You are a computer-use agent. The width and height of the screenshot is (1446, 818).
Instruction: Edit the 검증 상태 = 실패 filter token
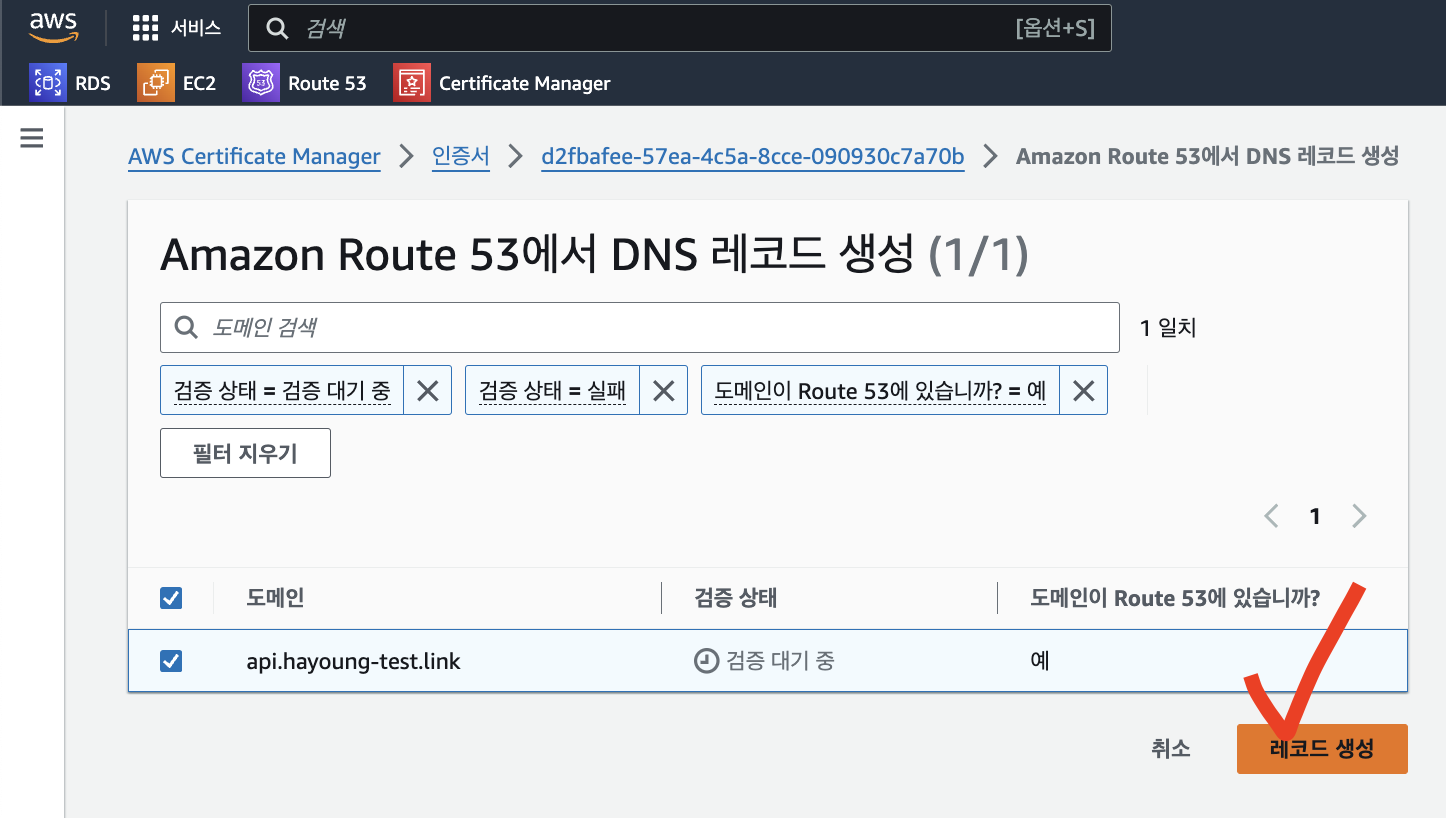[x=552, y=390]
